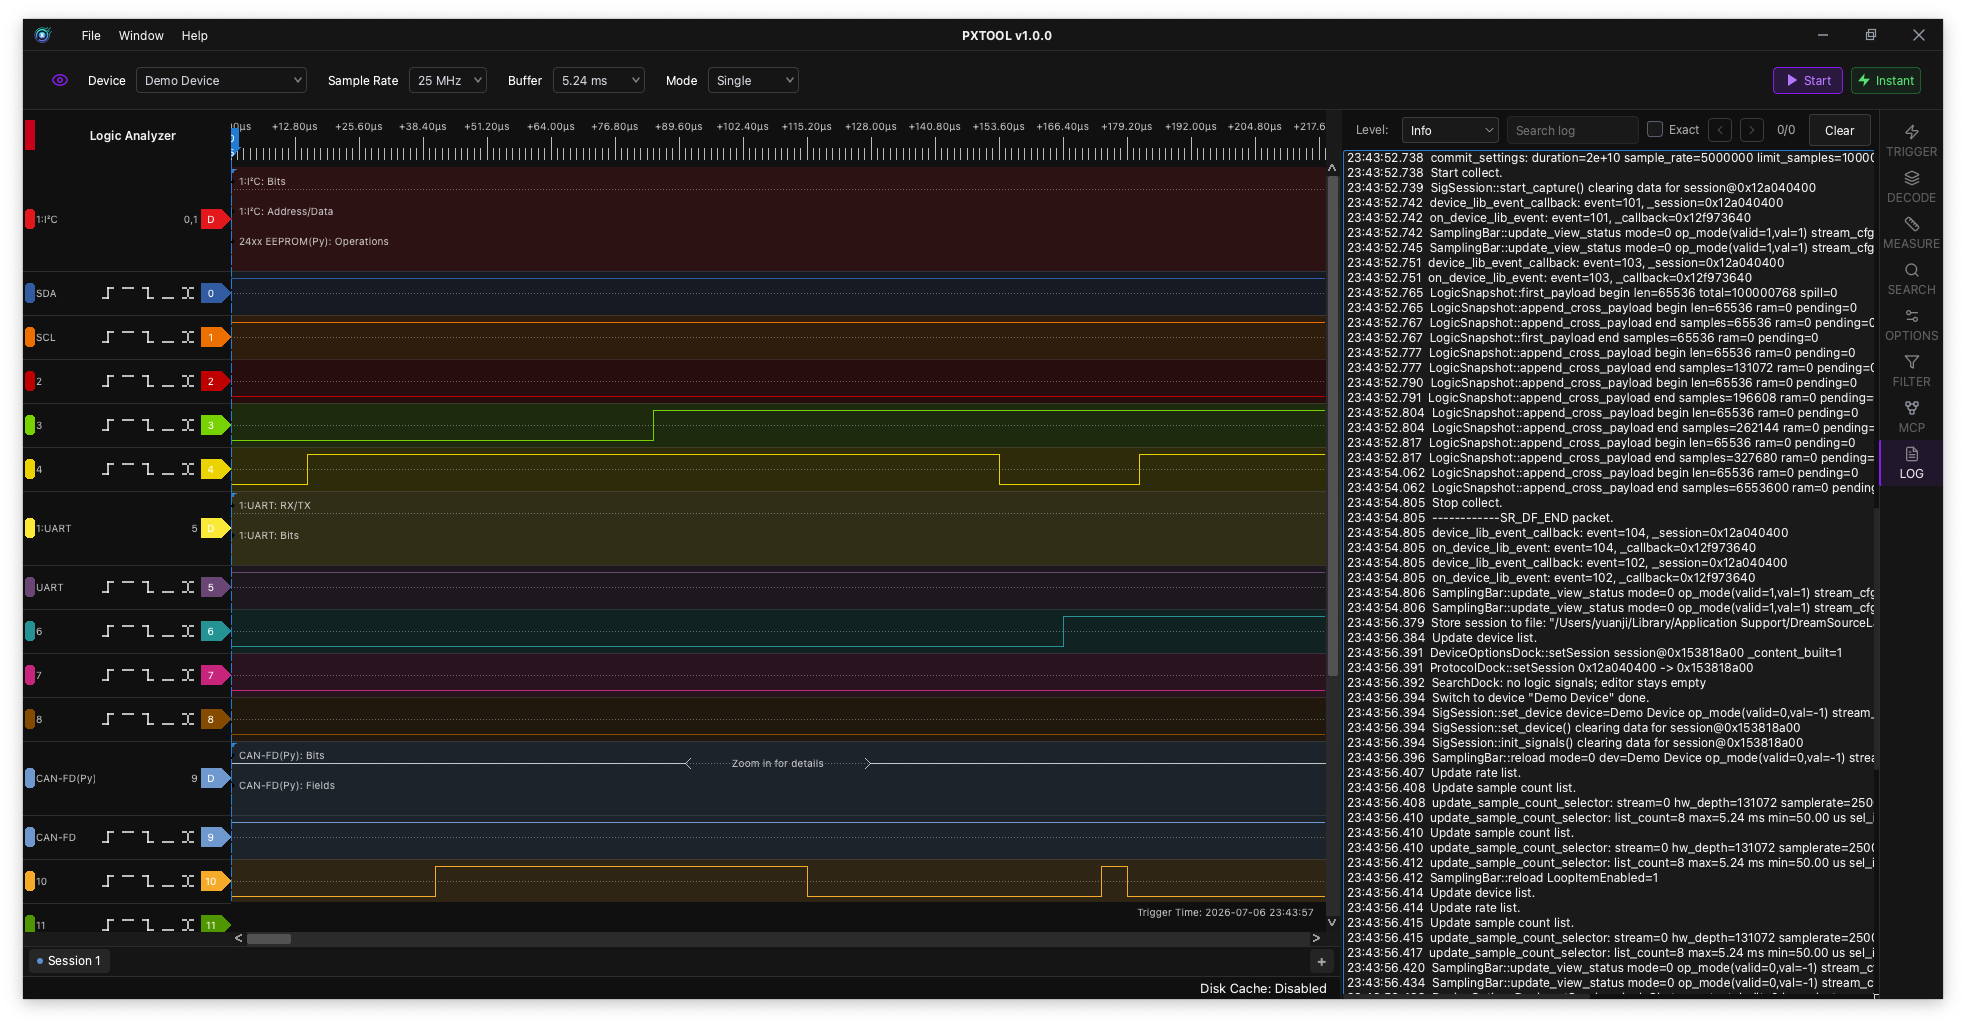Viewport: 1966px width, 1026px height.
Task: Go to previous log search result
Action: pos(1720,130)
